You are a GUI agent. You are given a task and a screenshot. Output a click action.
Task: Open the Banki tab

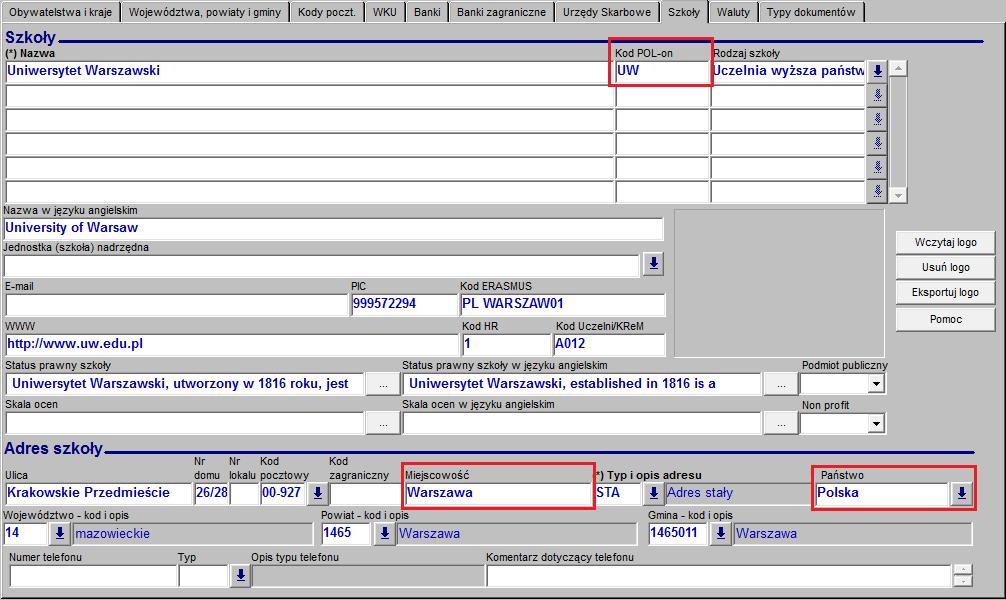(x=427, y=12)
